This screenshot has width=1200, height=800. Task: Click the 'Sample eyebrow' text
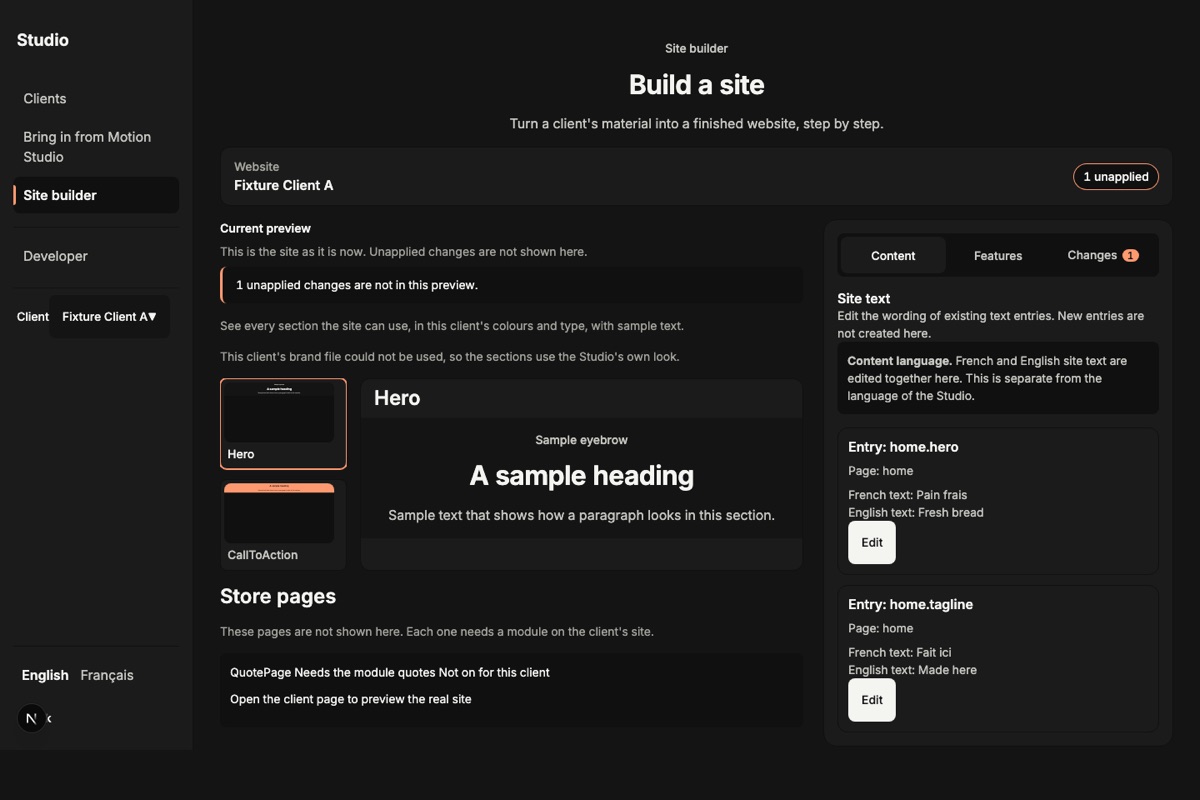(582, 440)
